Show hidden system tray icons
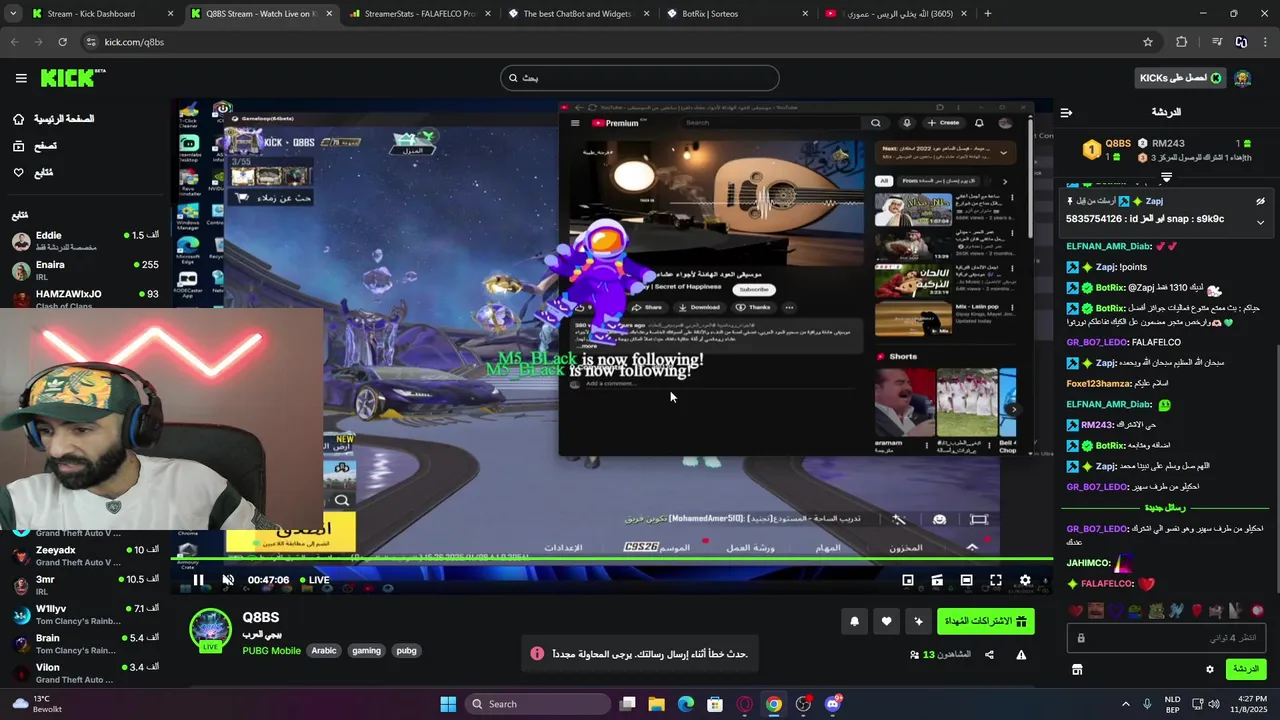The width and height of the screenshot is (1280, 720). pyautogui.click(x=1126, y=704)
